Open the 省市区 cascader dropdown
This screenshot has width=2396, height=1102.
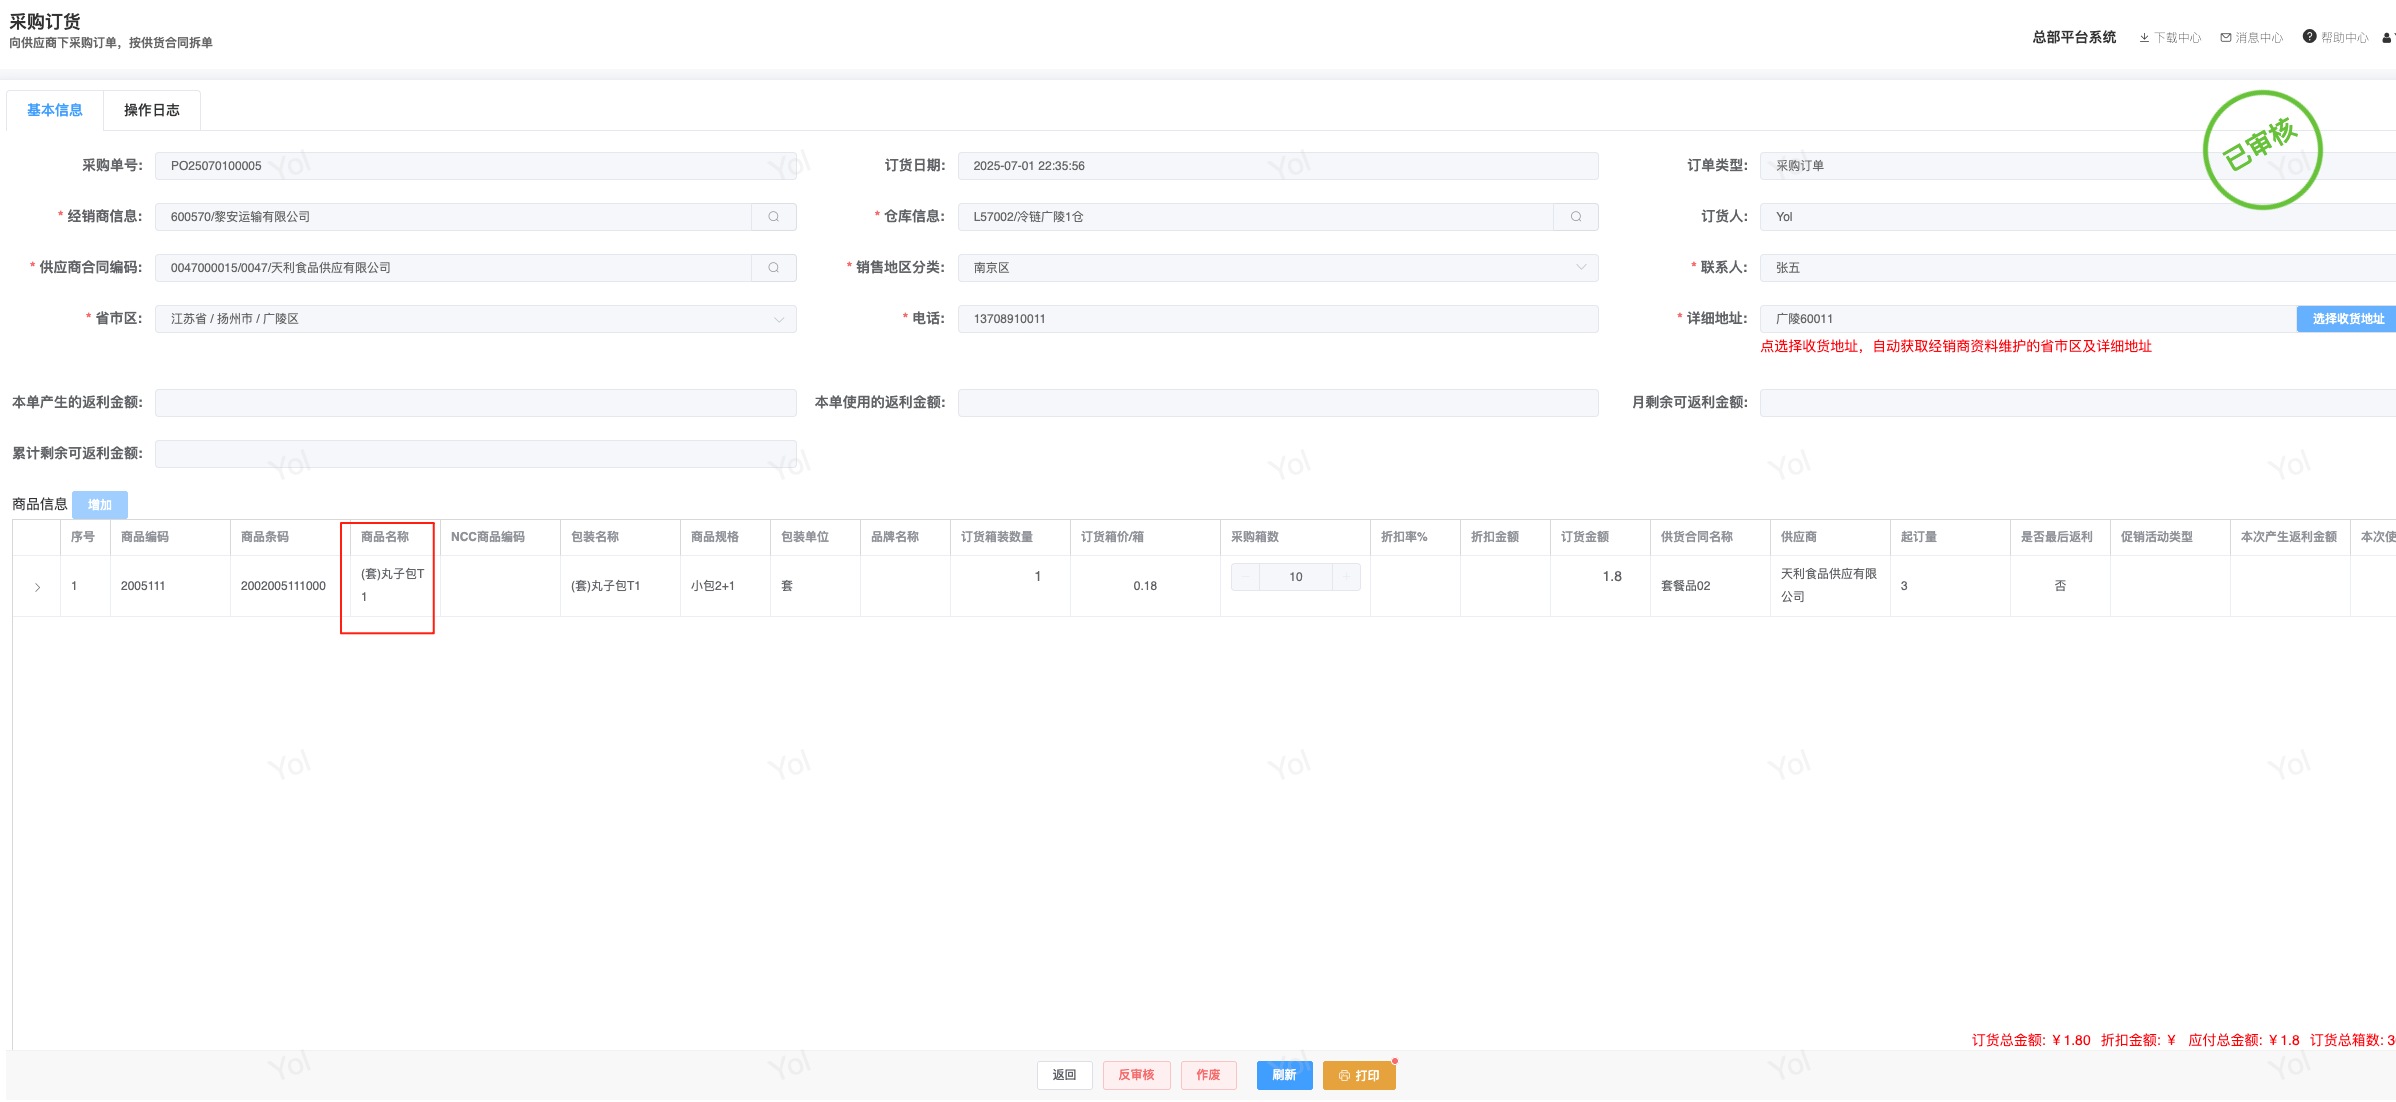click(x=475, y=319)
